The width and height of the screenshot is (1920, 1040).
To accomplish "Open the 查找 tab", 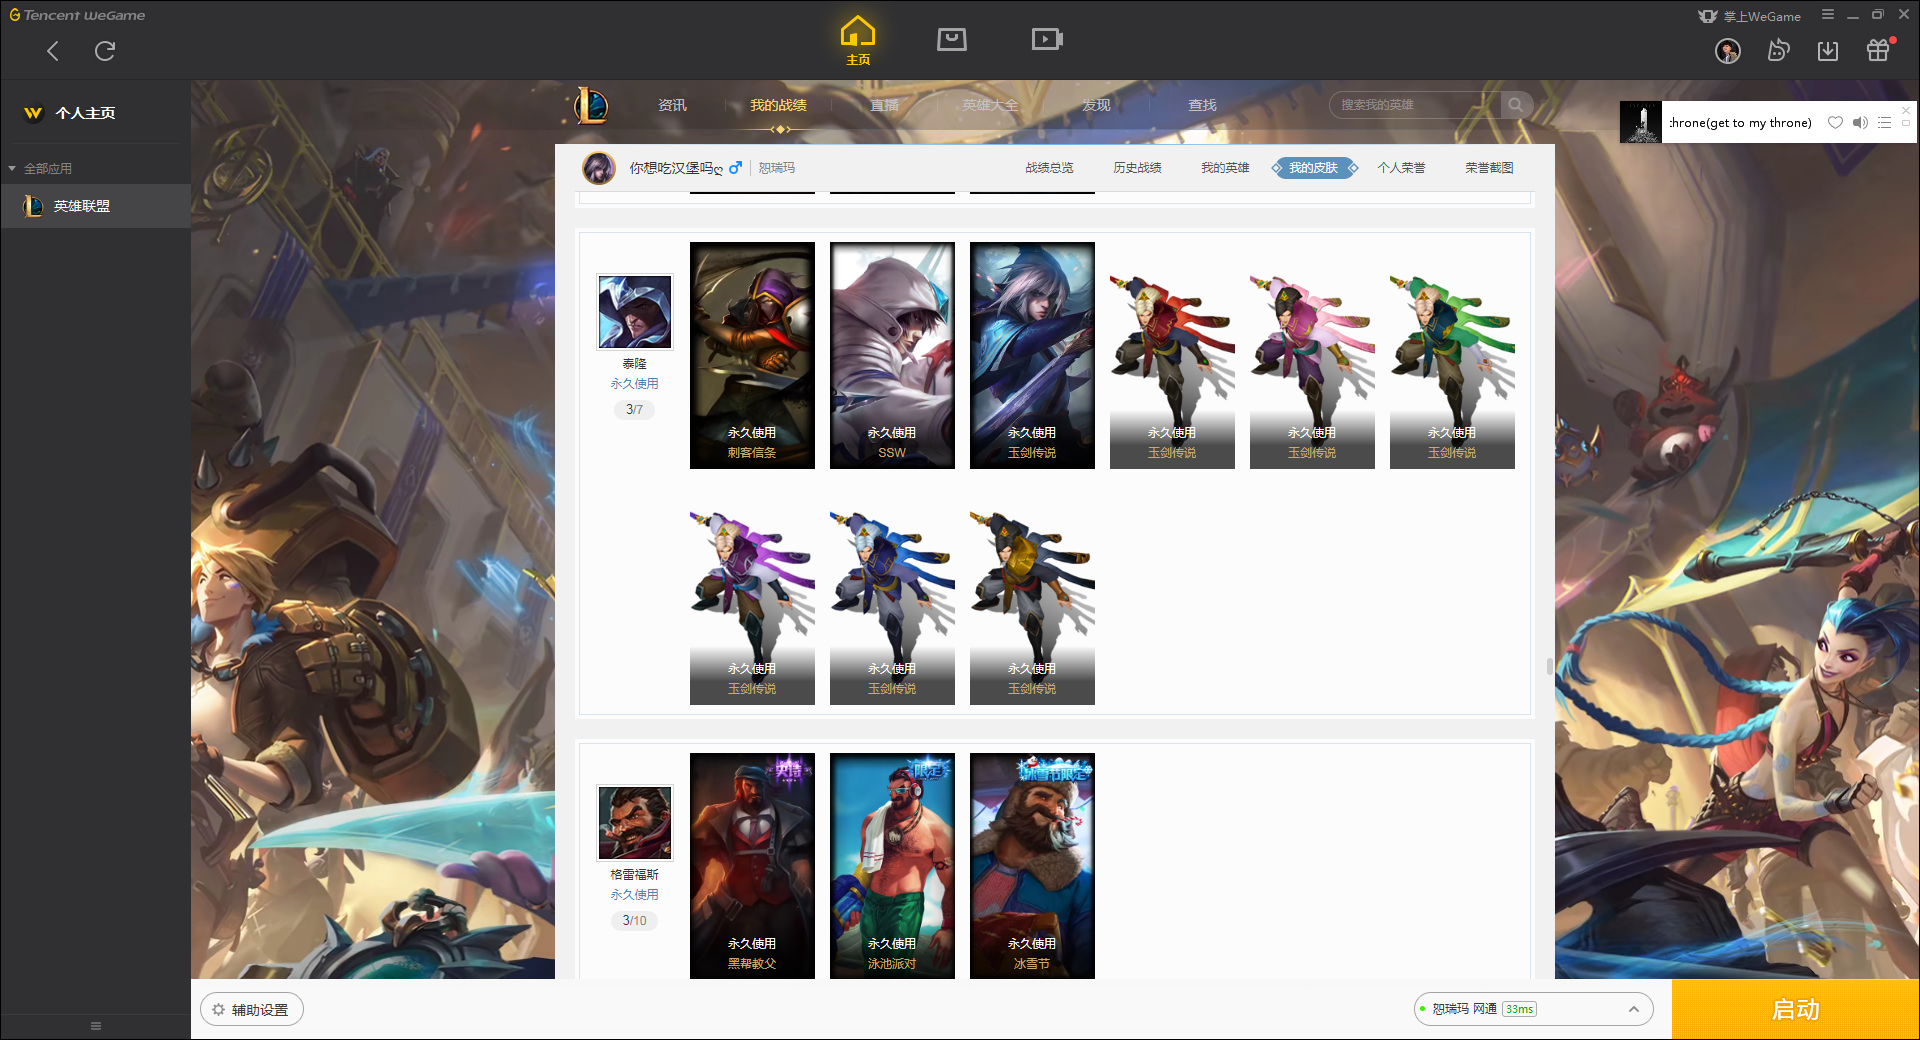I will (x=1202, y=105).
